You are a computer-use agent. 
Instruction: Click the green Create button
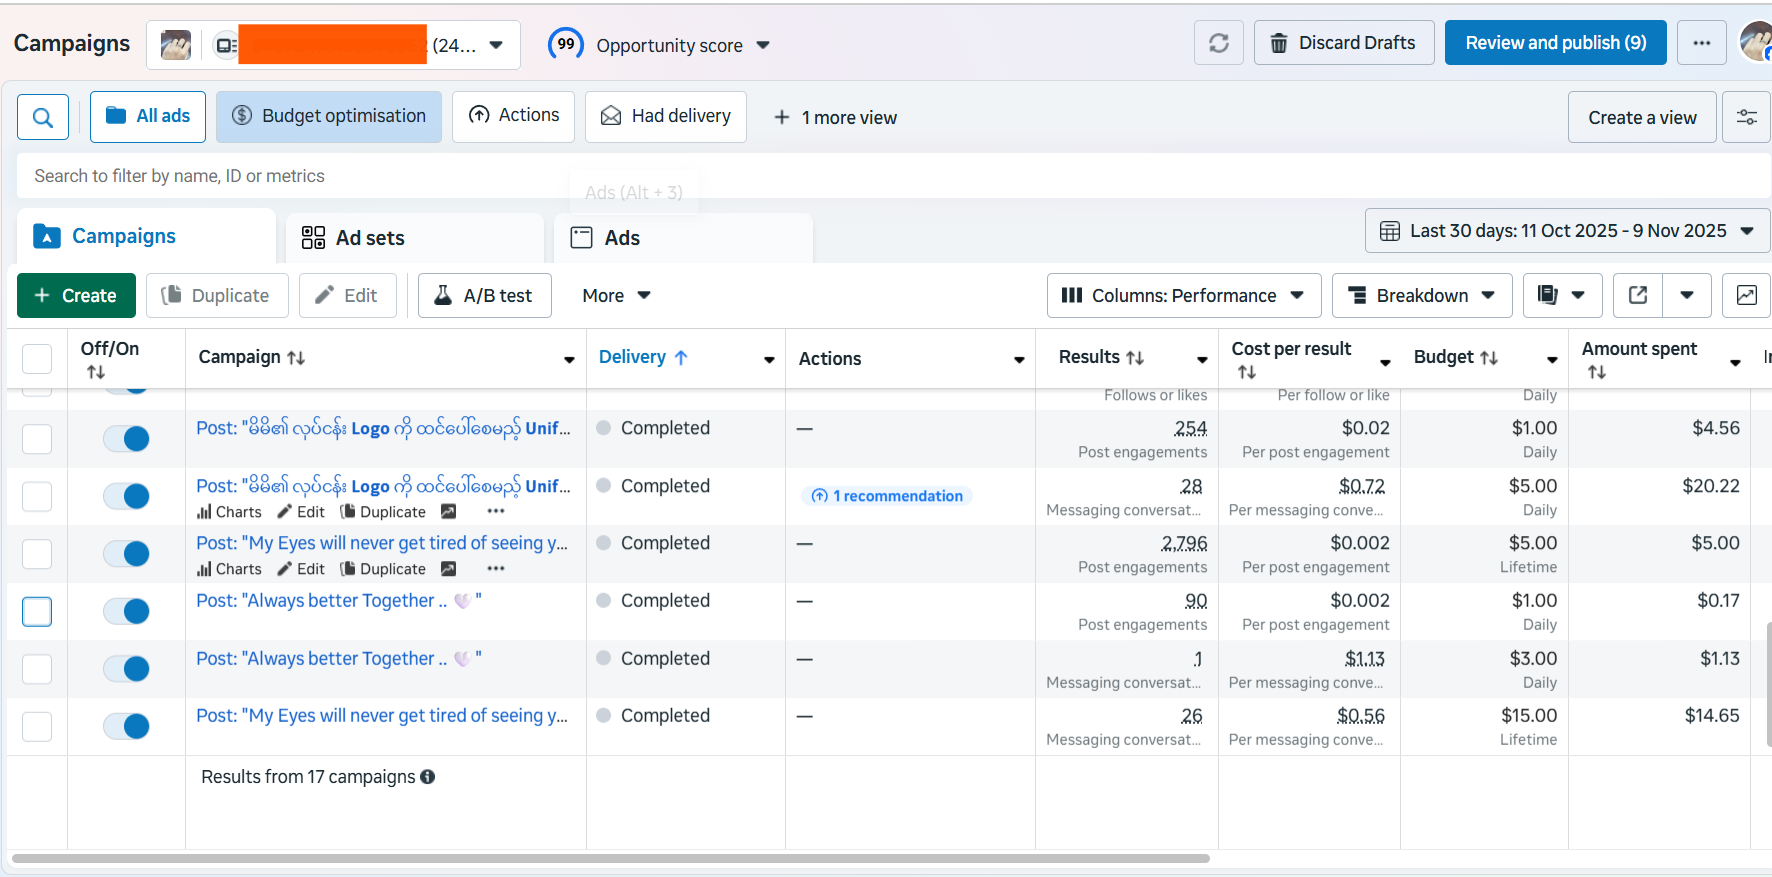tap(76, 295)
